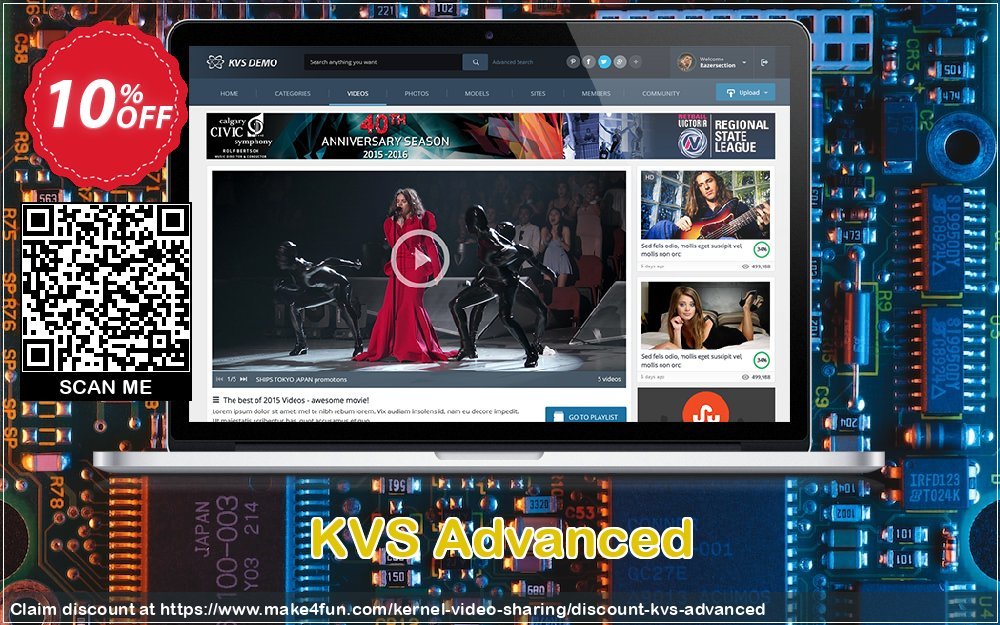Focus the 'Search anything you want' field
This screenshot has width=1000, height=625.
(x=383, y=62)
